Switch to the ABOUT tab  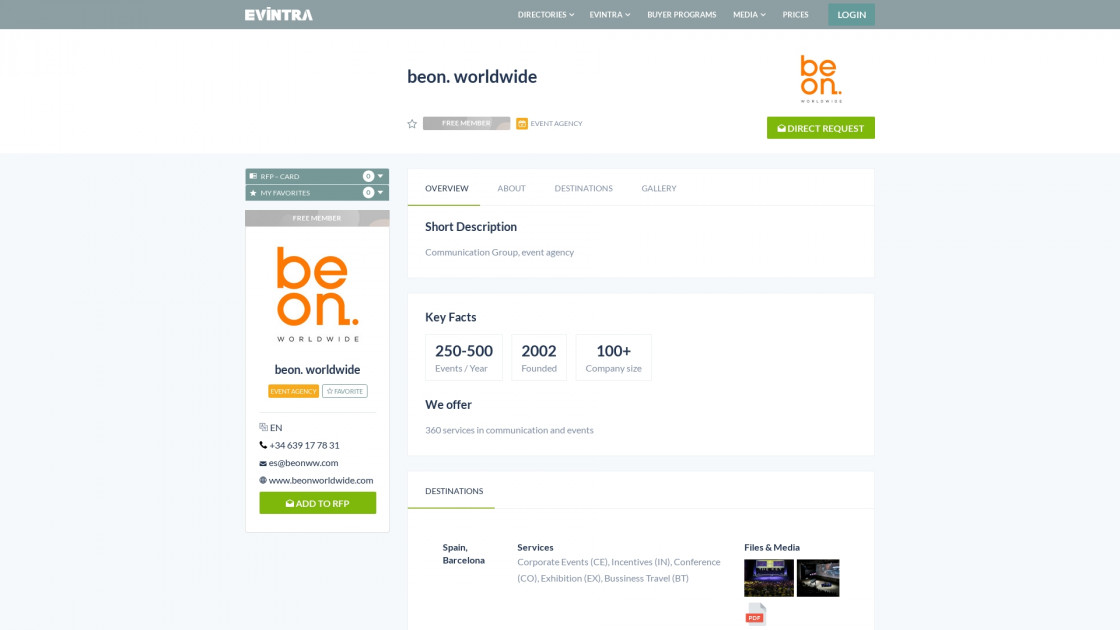point(511,188)
